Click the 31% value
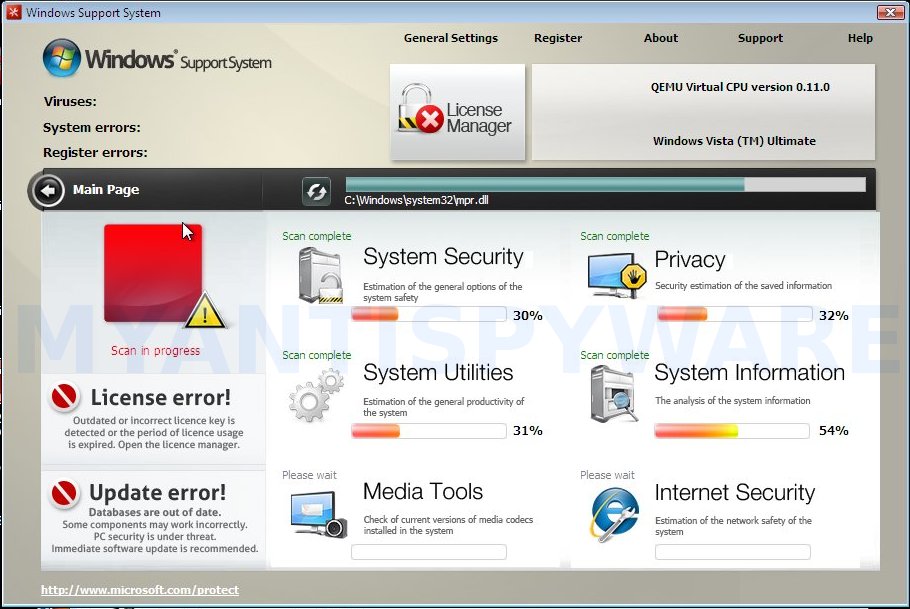Image resolution: width=910 pixels, height=609 pixels. pos(528,431)
